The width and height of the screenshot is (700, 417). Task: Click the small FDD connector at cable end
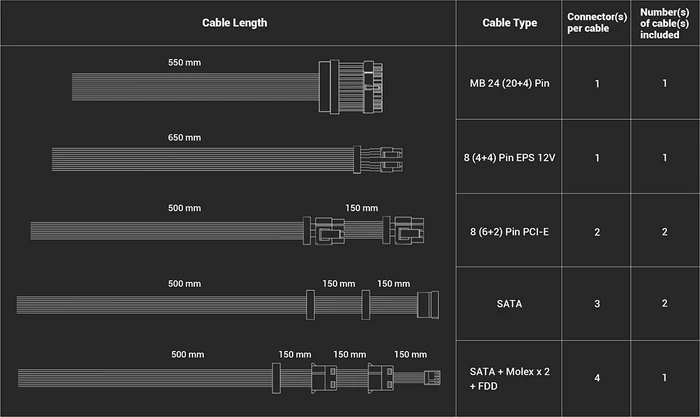pyautogui.click(x=432, y=377)
